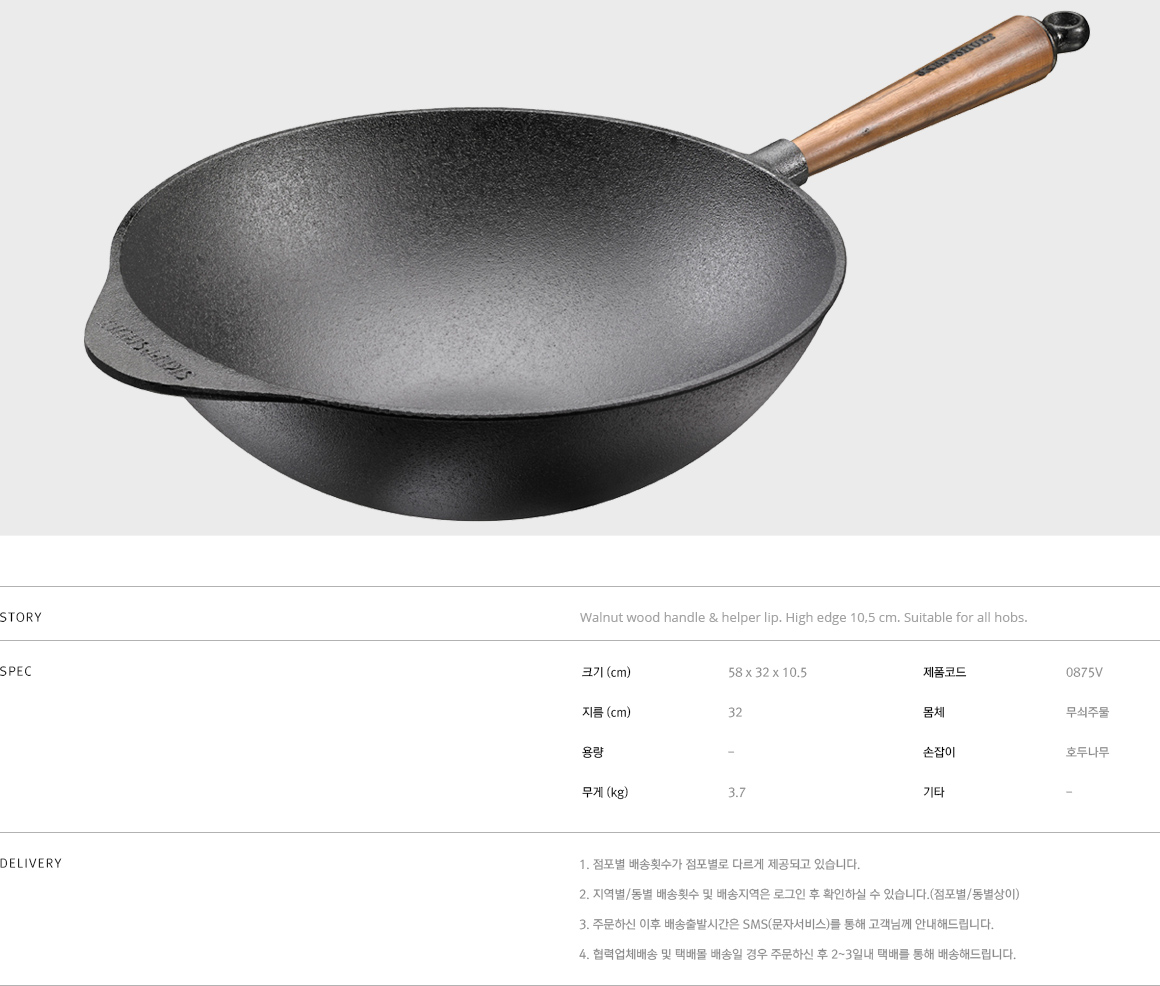Click the 호두나무 handle material value
This screenshot has height=986, width=1160.
[x=1087, y=752]
